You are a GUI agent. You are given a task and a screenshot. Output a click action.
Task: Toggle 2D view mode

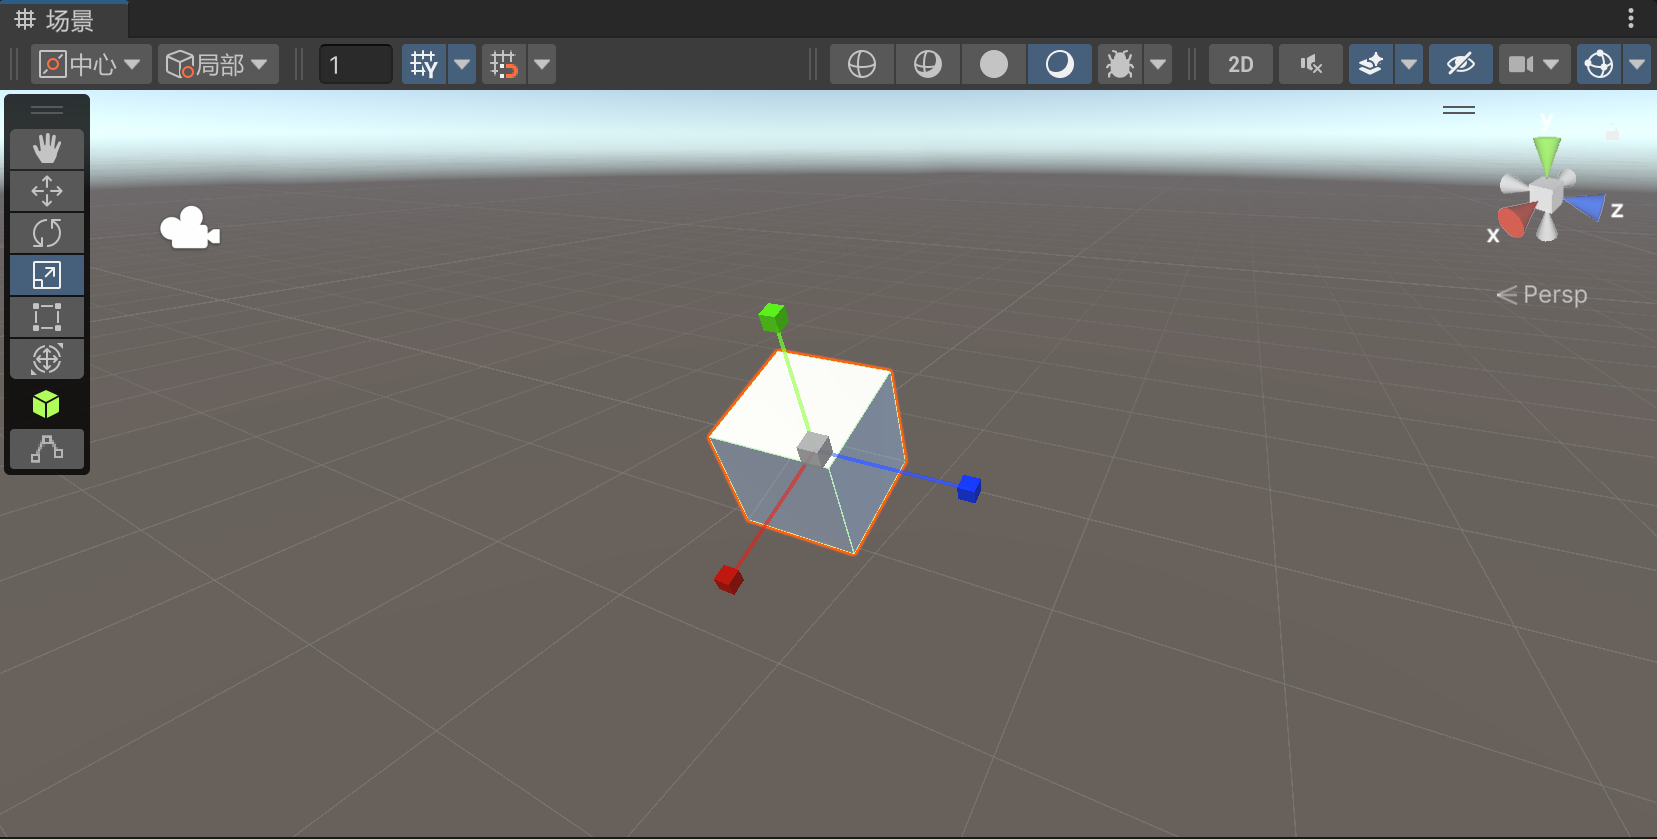(x=1241, y=64)
